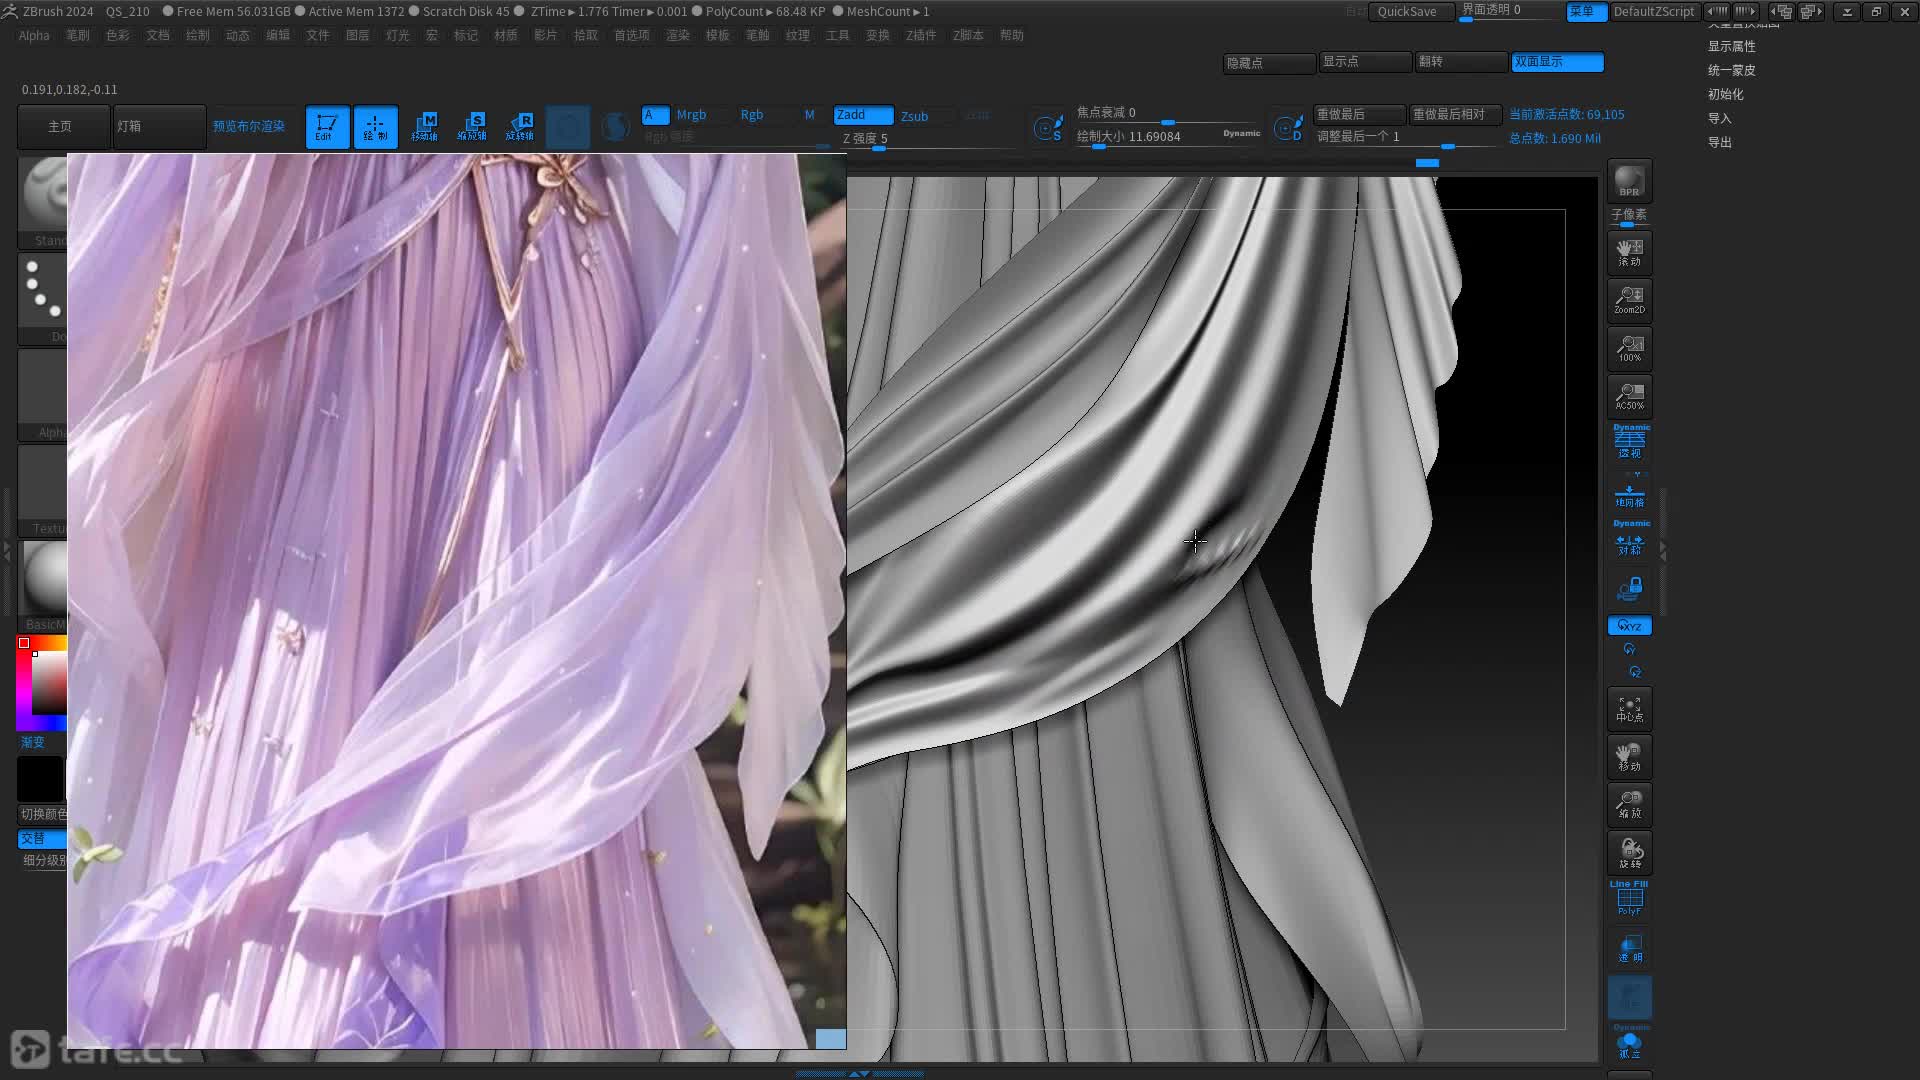Click the 导入 (Import) option
The width and height of the screenshot is (1920, 1080).
click(x=1719, y=118)
